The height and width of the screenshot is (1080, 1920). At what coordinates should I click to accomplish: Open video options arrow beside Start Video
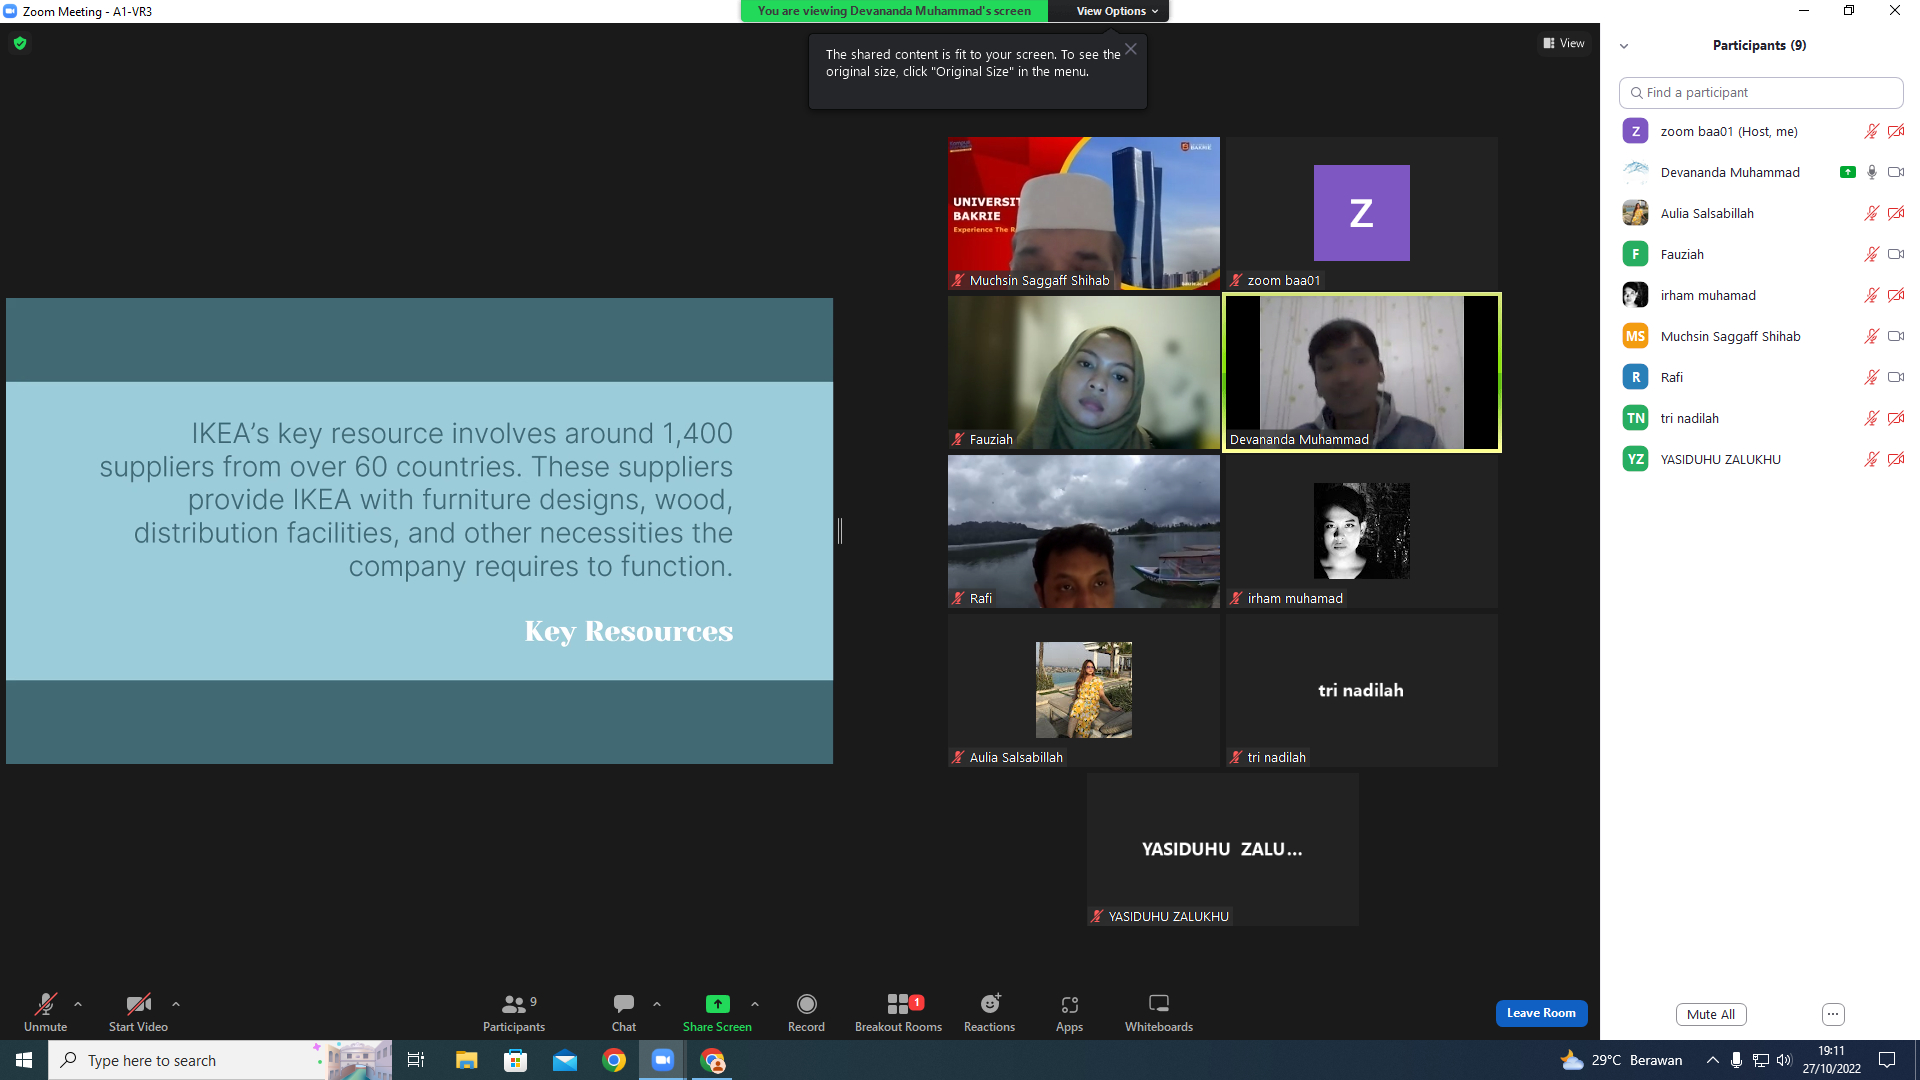(176, 1004)
